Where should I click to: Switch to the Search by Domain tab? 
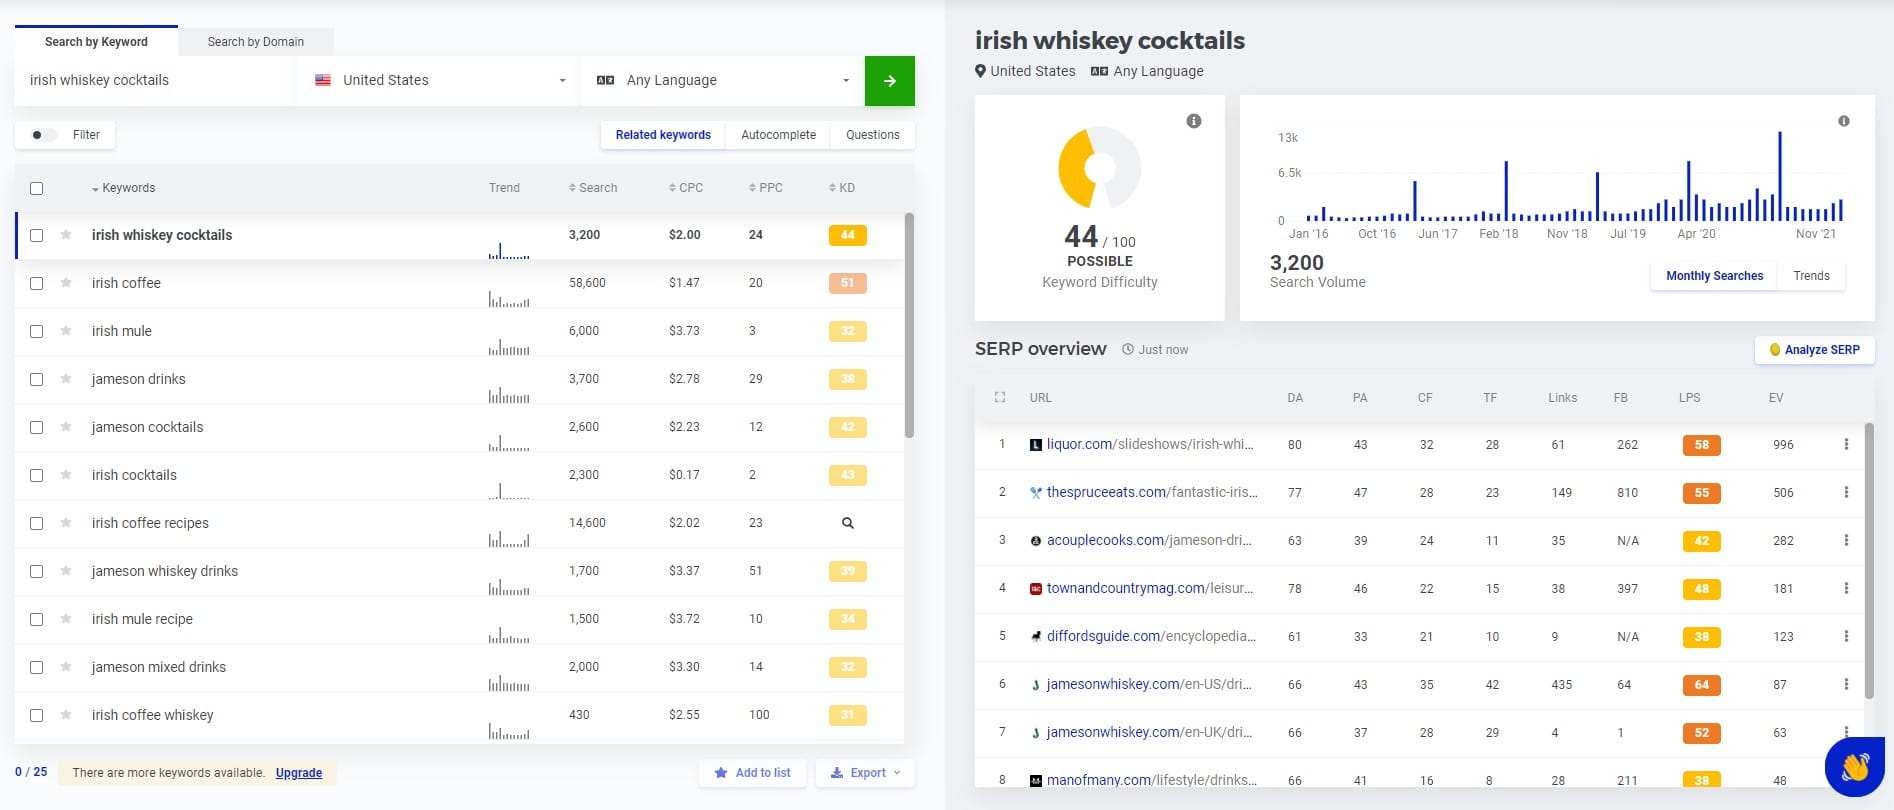[x=256, y=42]
